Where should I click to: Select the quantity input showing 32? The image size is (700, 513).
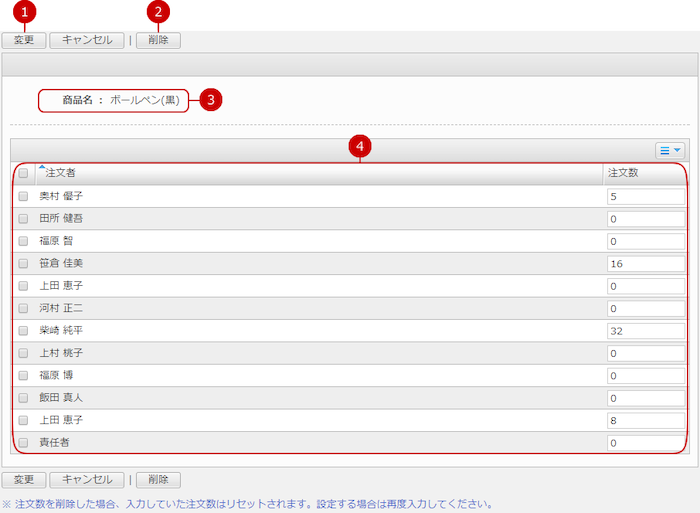645,330
